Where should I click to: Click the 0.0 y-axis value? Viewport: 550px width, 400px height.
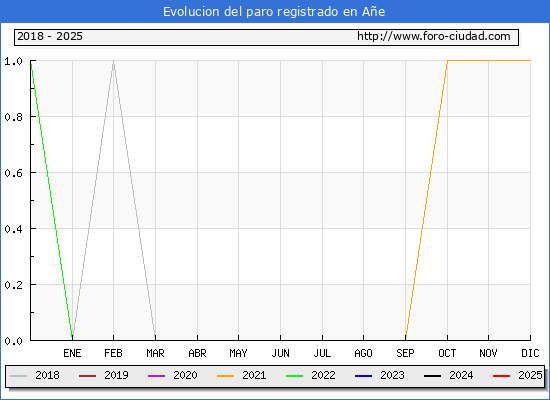(13, 341)
